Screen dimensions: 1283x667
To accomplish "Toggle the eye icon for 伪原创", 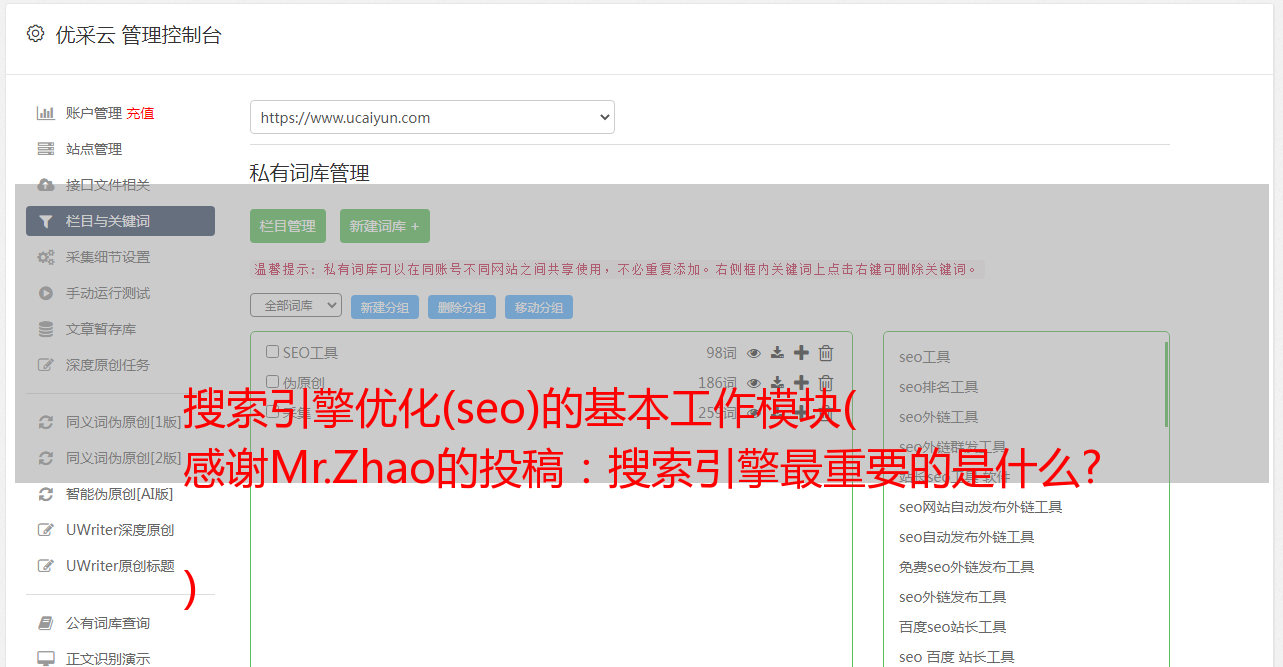I will coord(754,383).
